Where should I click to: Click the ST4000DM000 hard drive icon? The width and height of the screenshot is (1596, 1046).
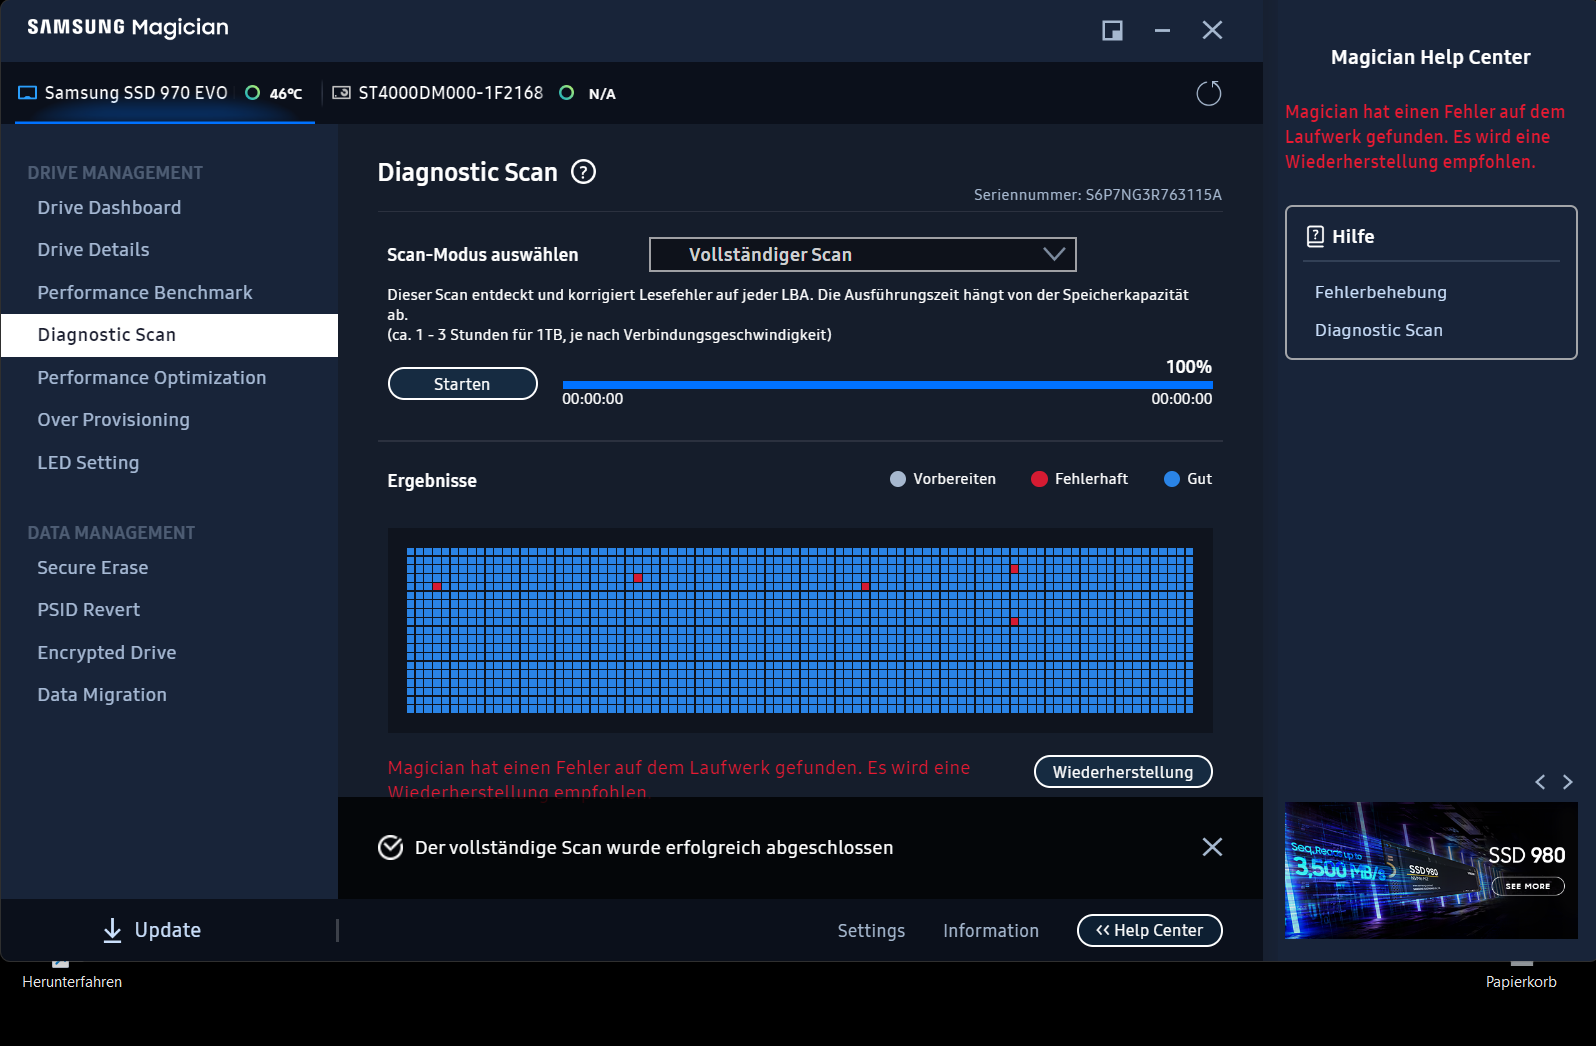coord(341,93)
